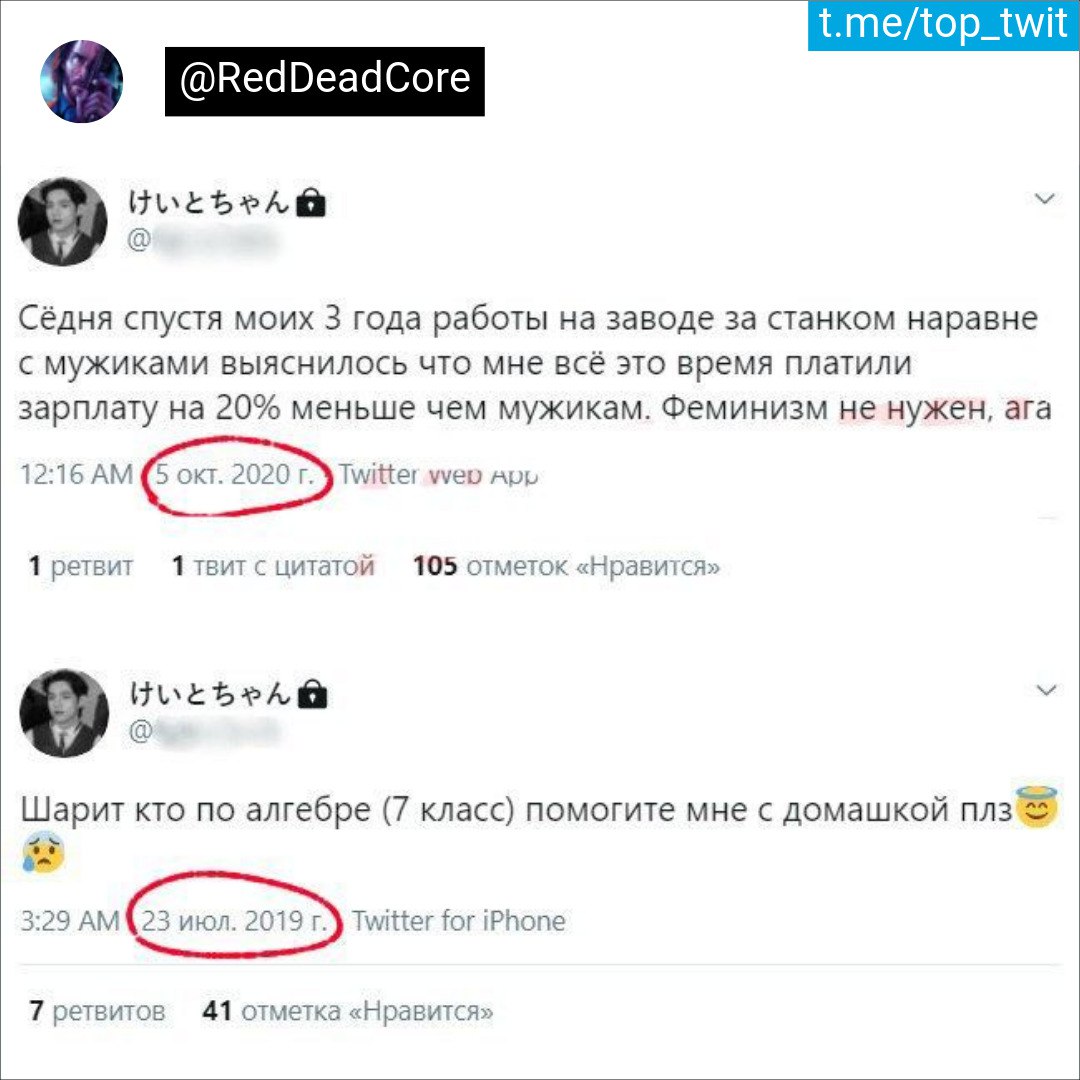Image resolution: width=1080 pixels, height=1080 pixels.
Task: Open 1 твит с цитатой
Action: (x=273, y=566)
